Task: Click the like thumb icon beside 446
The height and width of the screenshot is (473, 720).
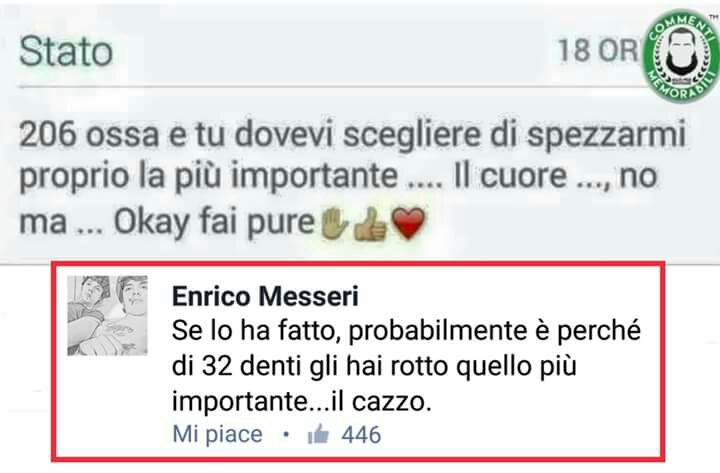Action: tap(318, 434)
